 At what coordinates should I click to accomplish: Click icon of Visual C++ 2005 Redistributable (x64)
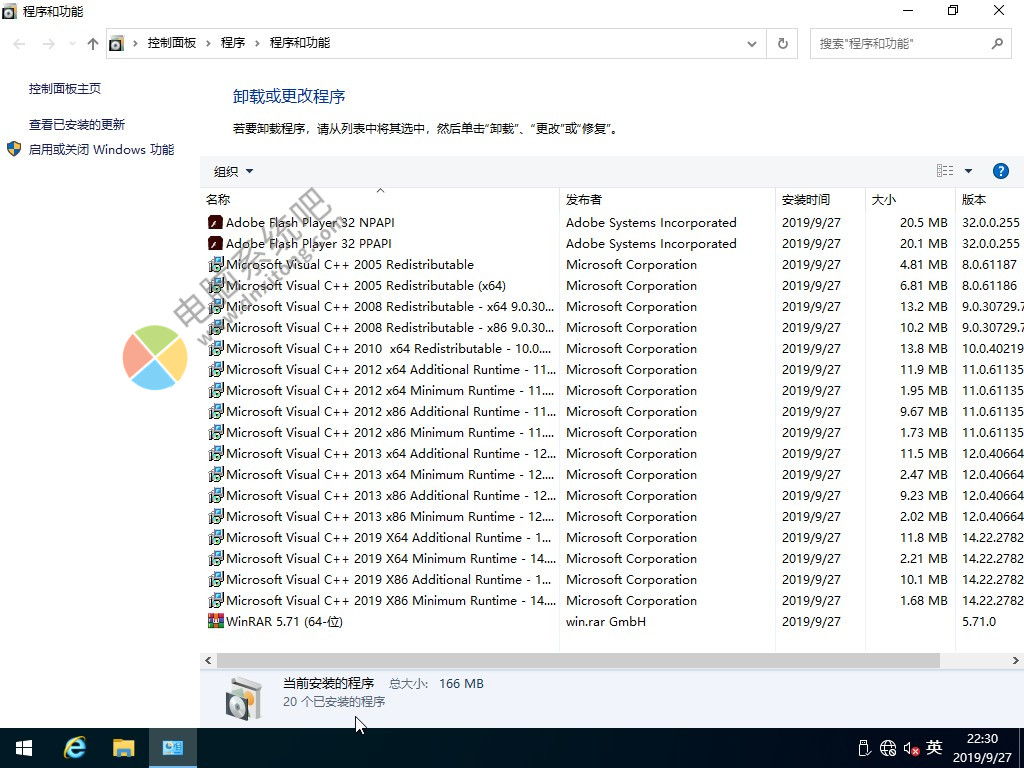[x=216, y=285]
